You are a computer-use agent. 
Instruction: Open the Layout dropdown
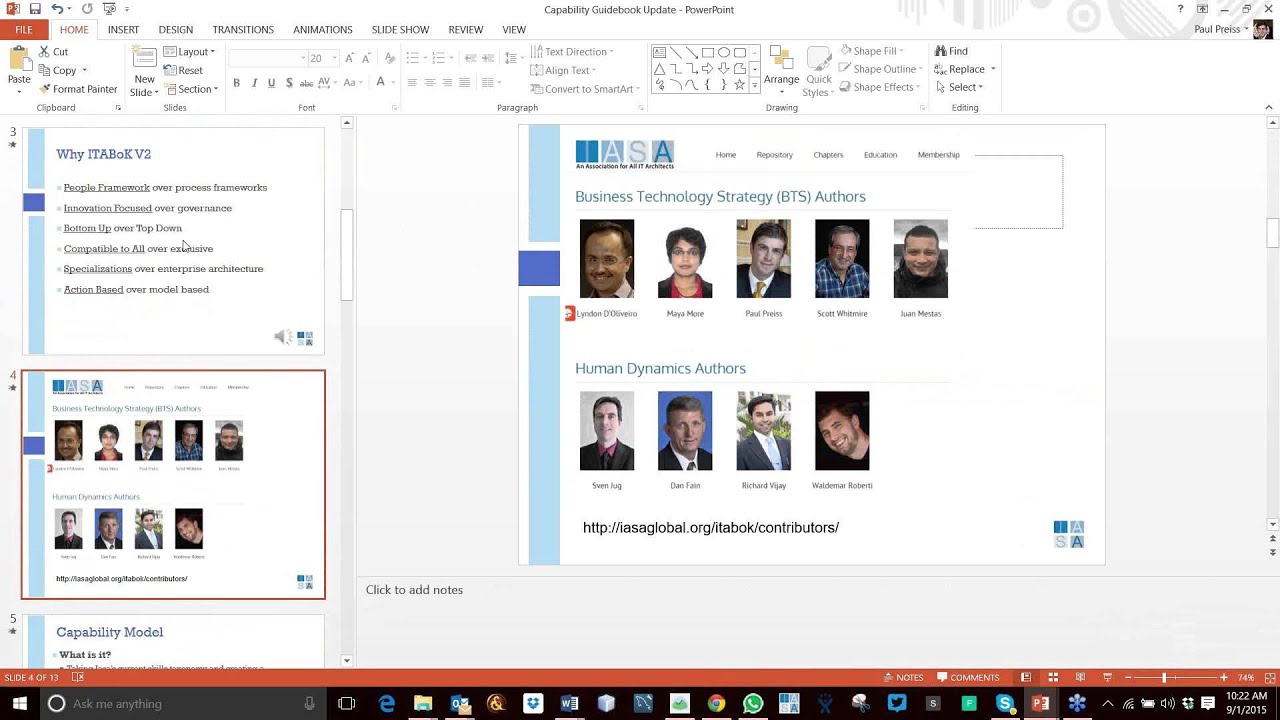pyautogui.click(x=189, y=52)
